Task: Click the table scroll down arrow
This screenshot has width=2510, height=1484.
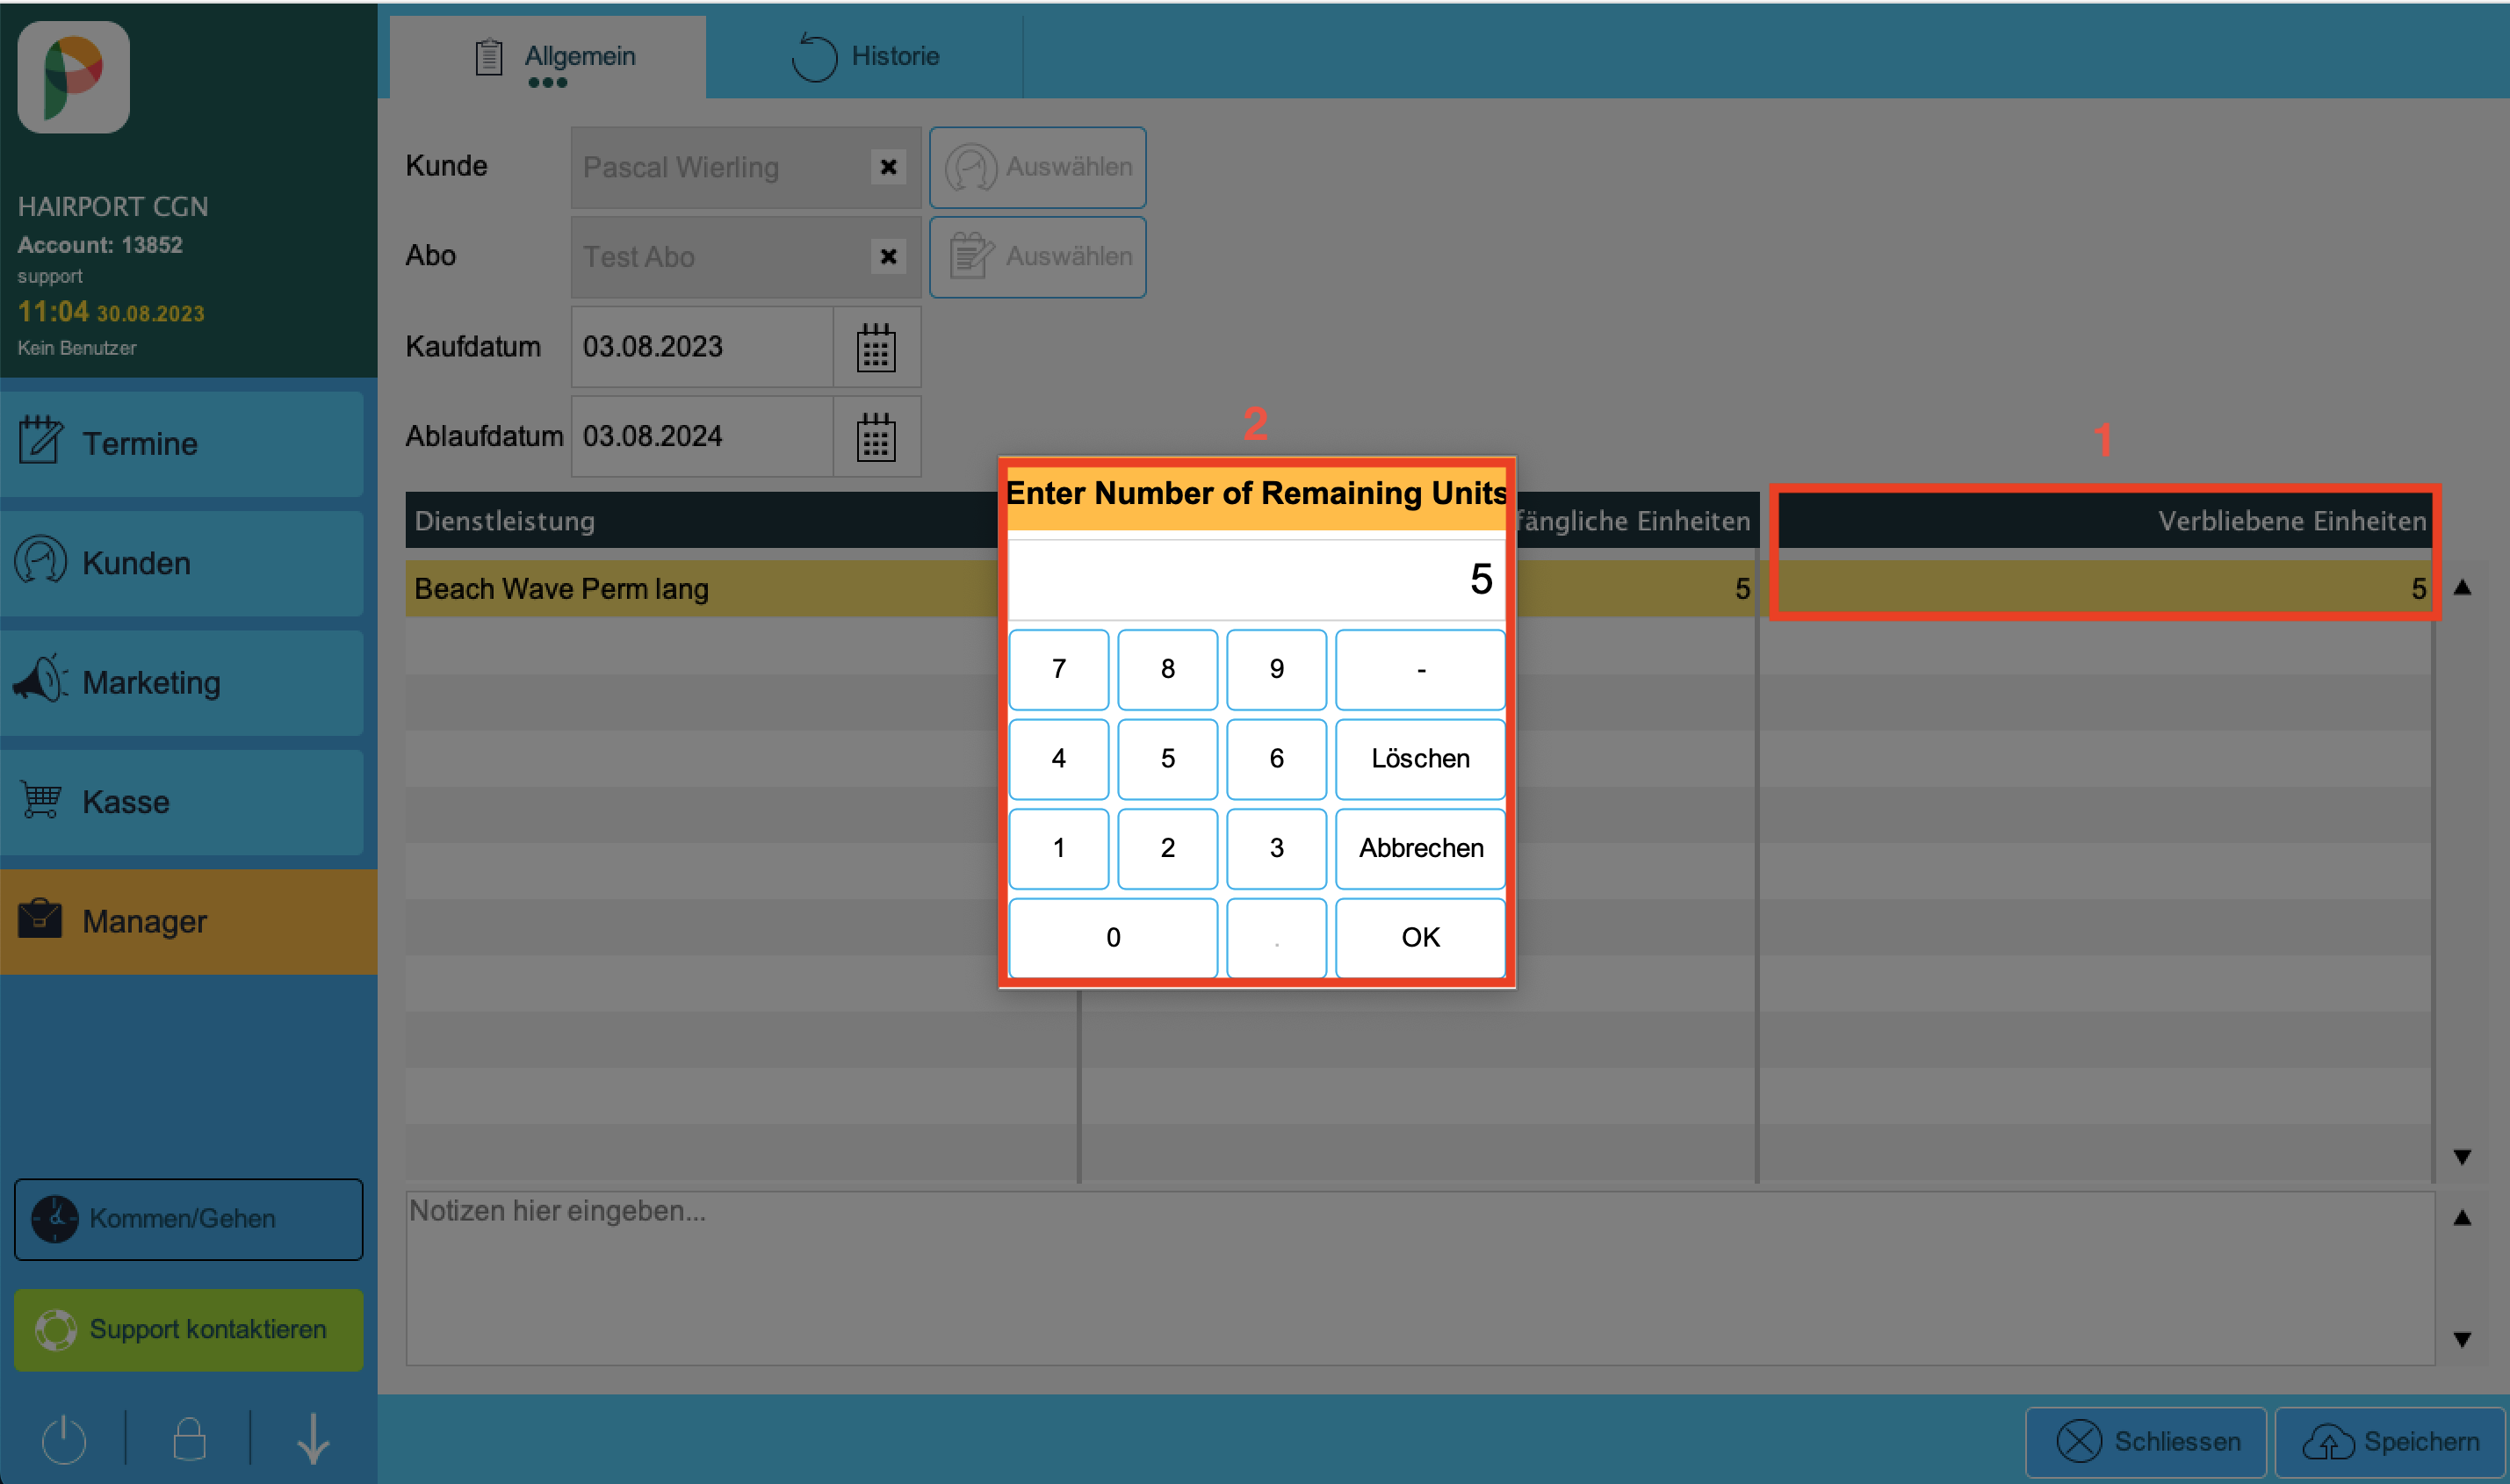Action: pos(2463,1157)
